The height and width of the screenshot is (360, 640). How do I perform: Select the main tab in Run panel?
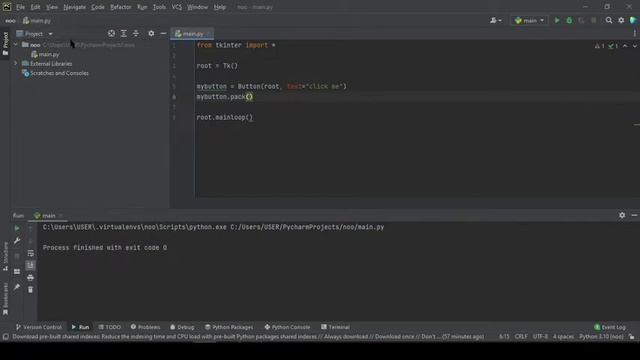(48, 216)
